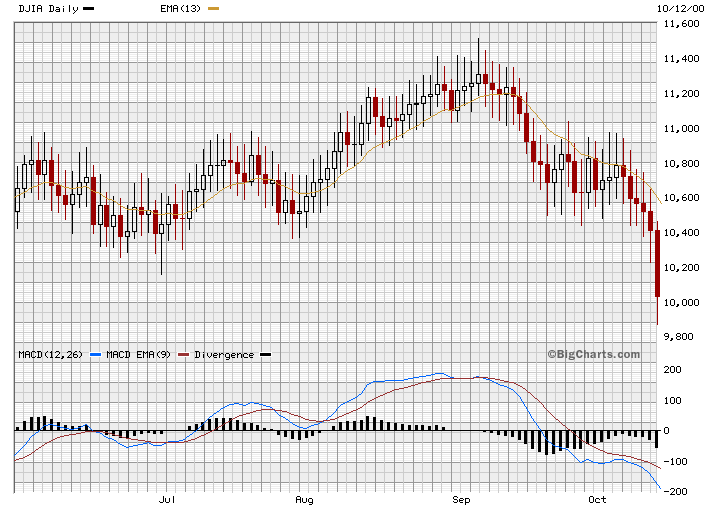Click the orange EMA(13) legend swatch
The width and height of the screenshot is (720, 510).
coord(212,8)
